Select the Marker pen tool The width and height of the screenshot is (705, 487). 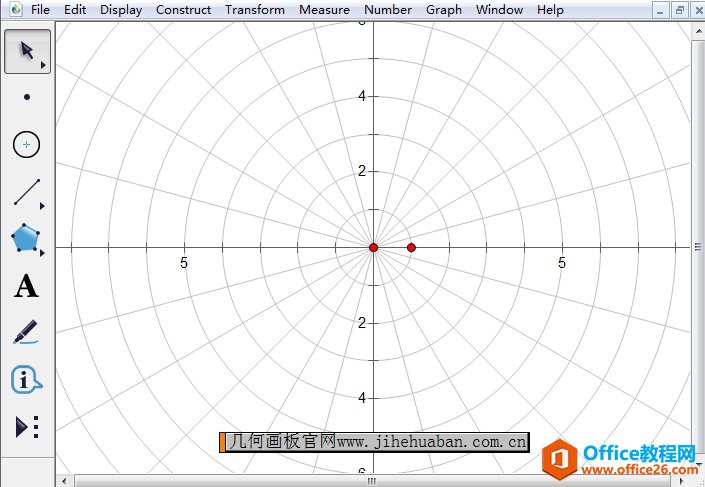27,332
